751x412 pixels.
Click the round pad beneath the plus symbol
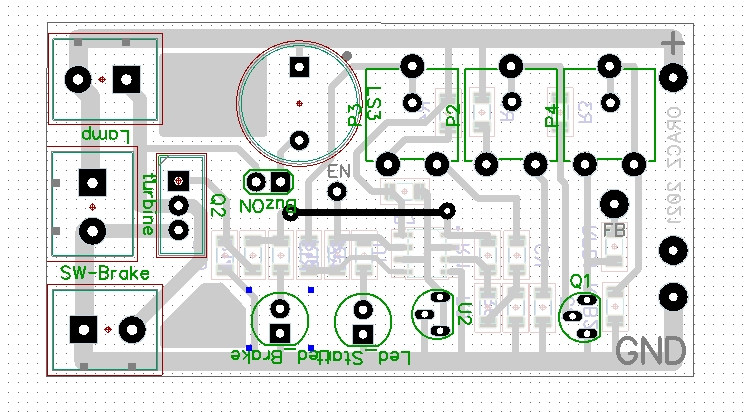[x=673, y=78]
